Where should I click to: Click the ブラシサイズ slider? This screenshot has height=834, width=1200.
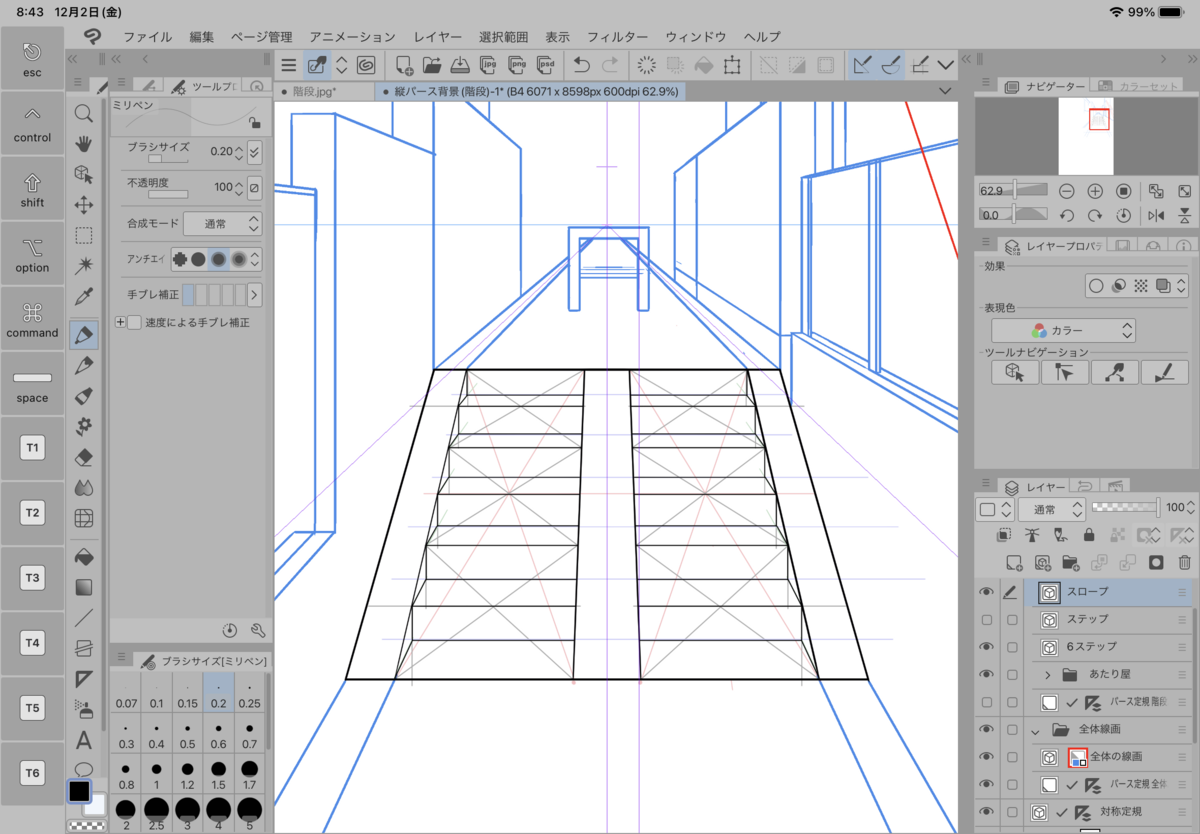pyautogui.click(x=168, y=159)
